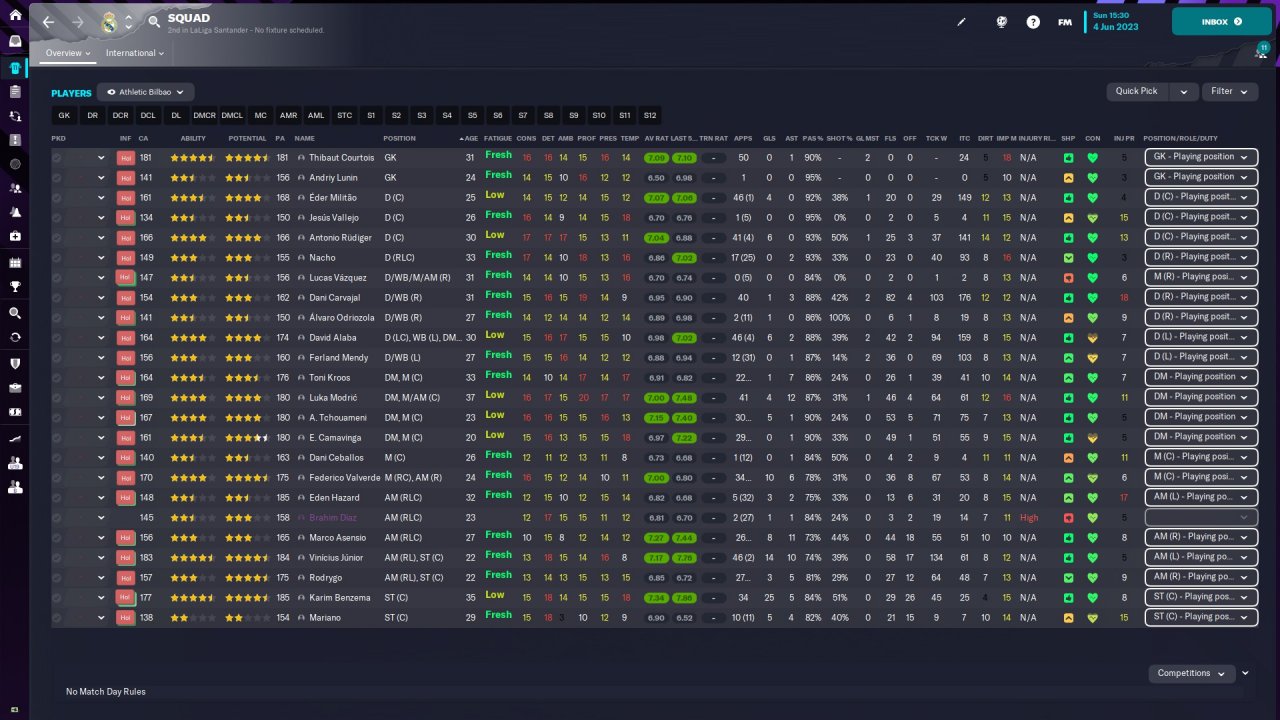Image resolution: width=1280 pixels, height=720 pixels.
Task: Open the search magnifier beside SQUAD title
Action: coord(154,21)
